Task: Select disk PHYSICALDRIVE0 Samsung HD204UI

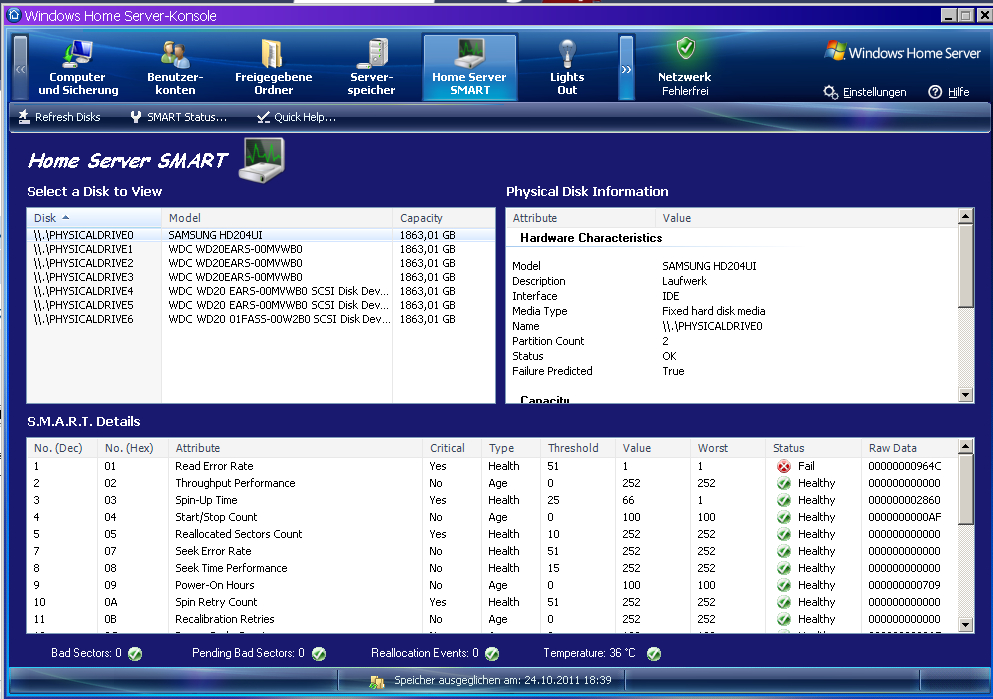Action: click(x=260, y=235)
